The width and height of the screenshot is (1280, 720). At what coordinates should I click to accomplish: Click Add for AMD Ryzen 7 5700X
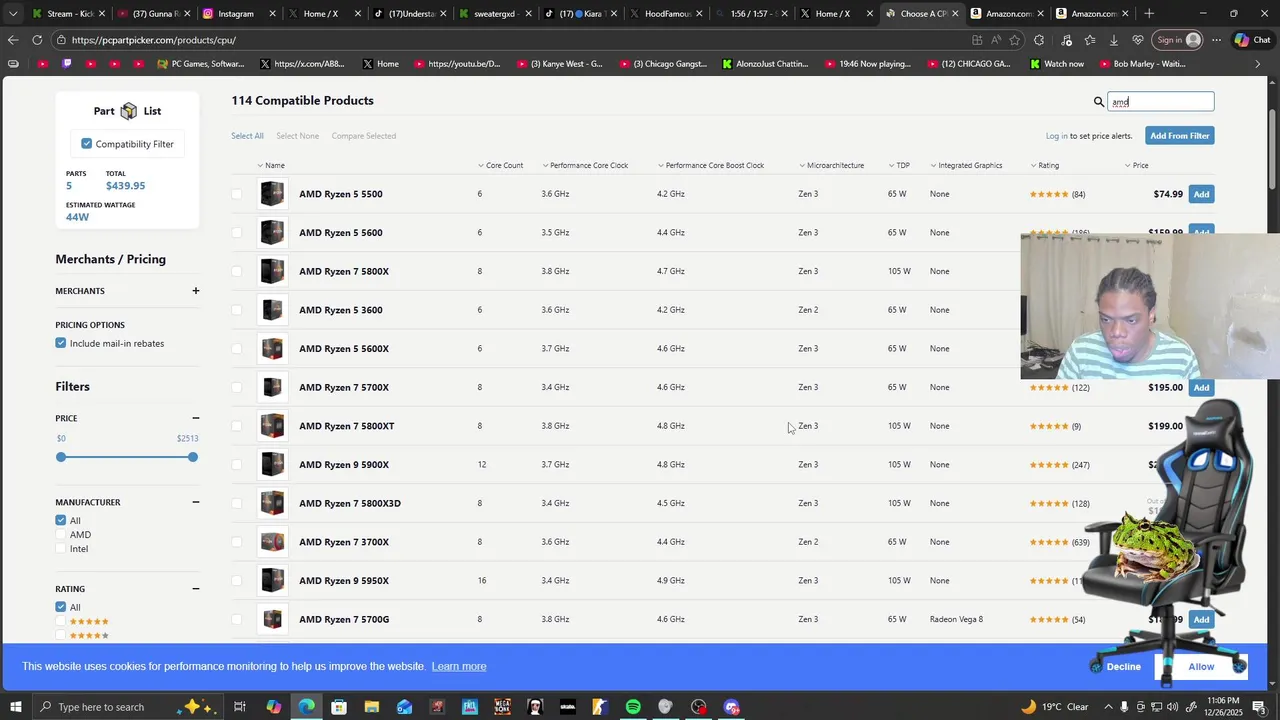click(x=1201, y=387)
